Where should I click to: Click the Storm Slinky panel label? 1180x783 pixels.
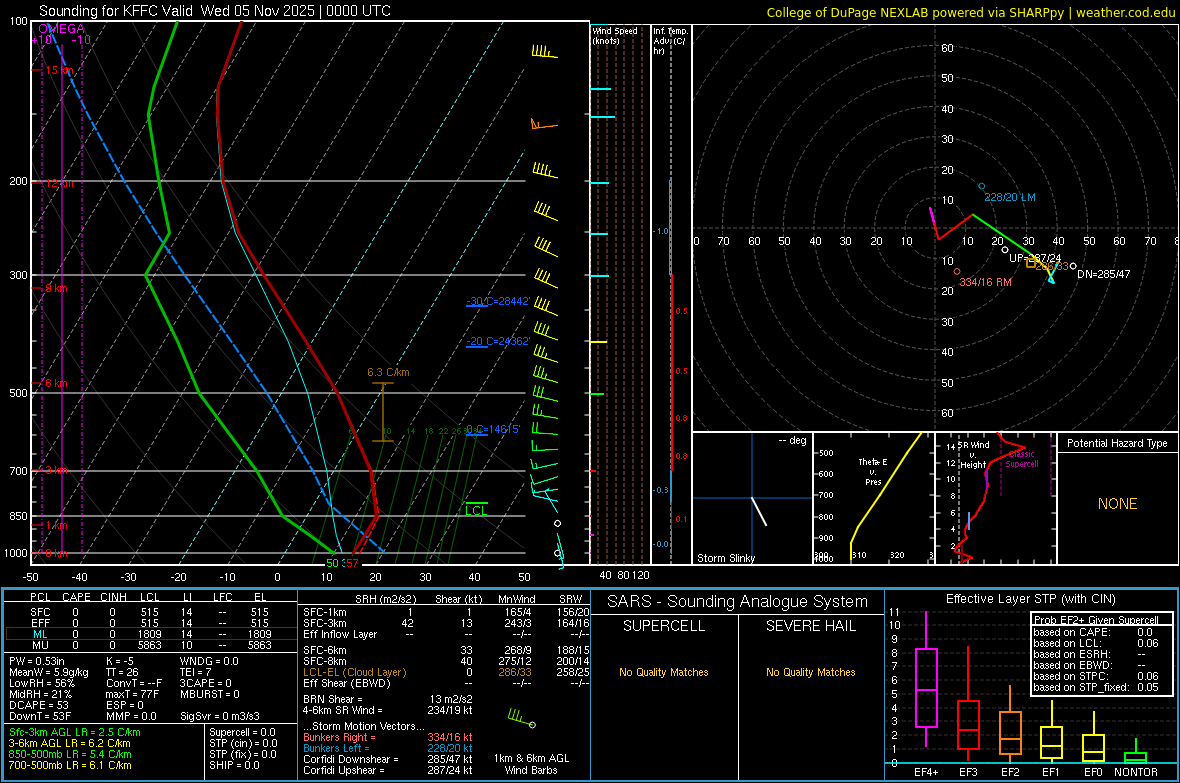725,558
